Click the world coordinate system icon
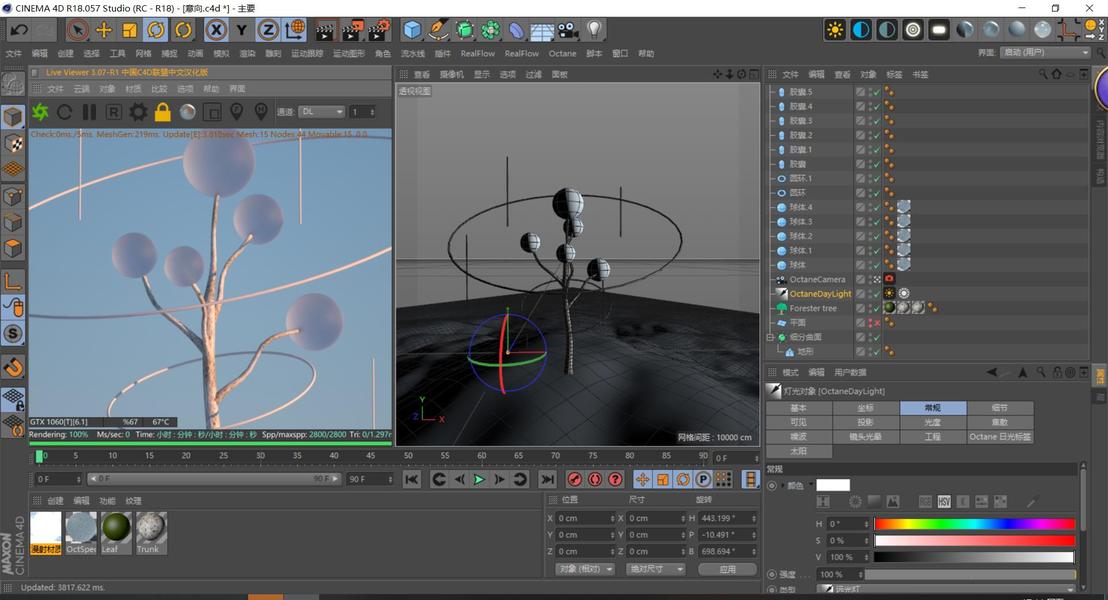The height and width of the screenshot is (600, 1108). click(x=295, y=30)
